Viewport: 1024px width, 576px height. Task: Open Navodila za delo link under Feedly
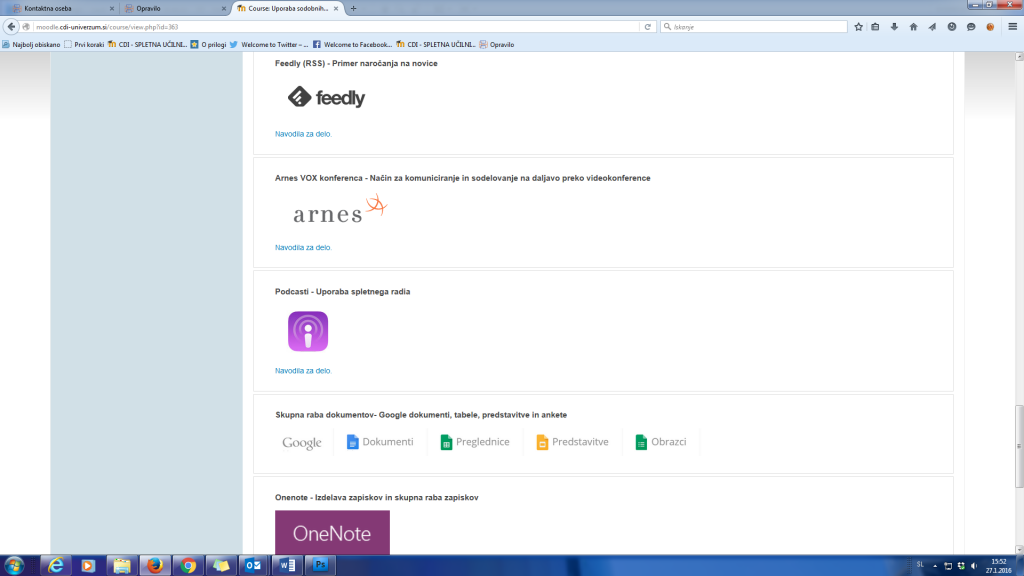(303, 133)
